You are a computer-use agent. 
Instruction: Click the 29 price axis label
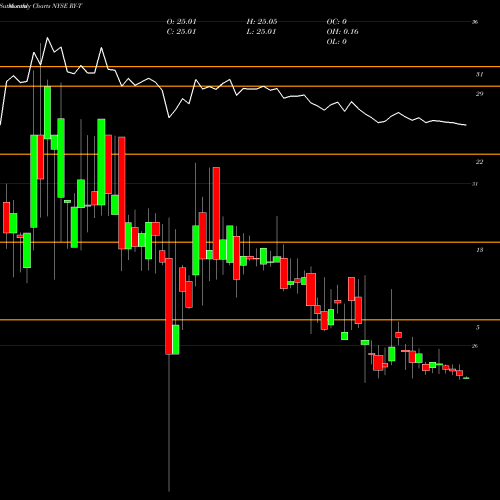click(479, 94)
